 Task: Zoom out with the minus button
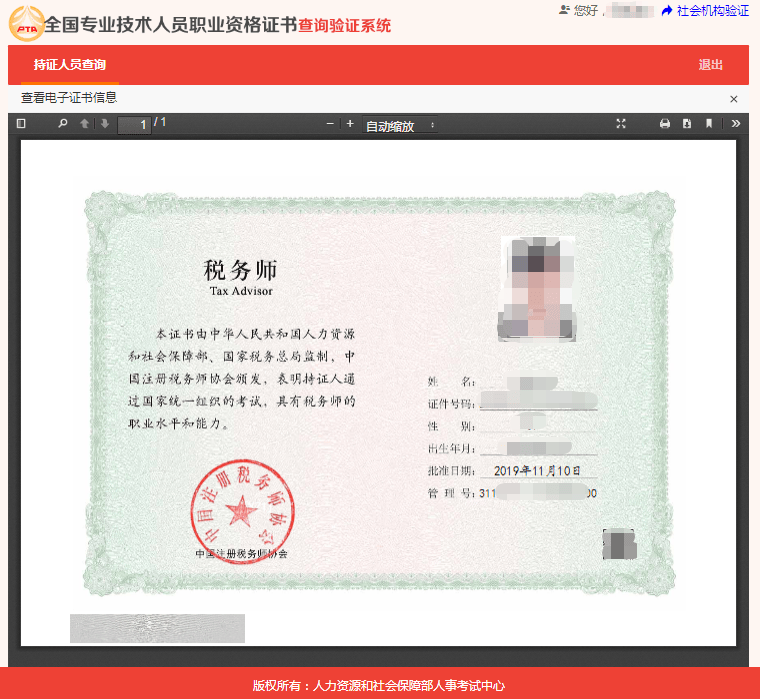pyautogui.click(x=330, y=124)
